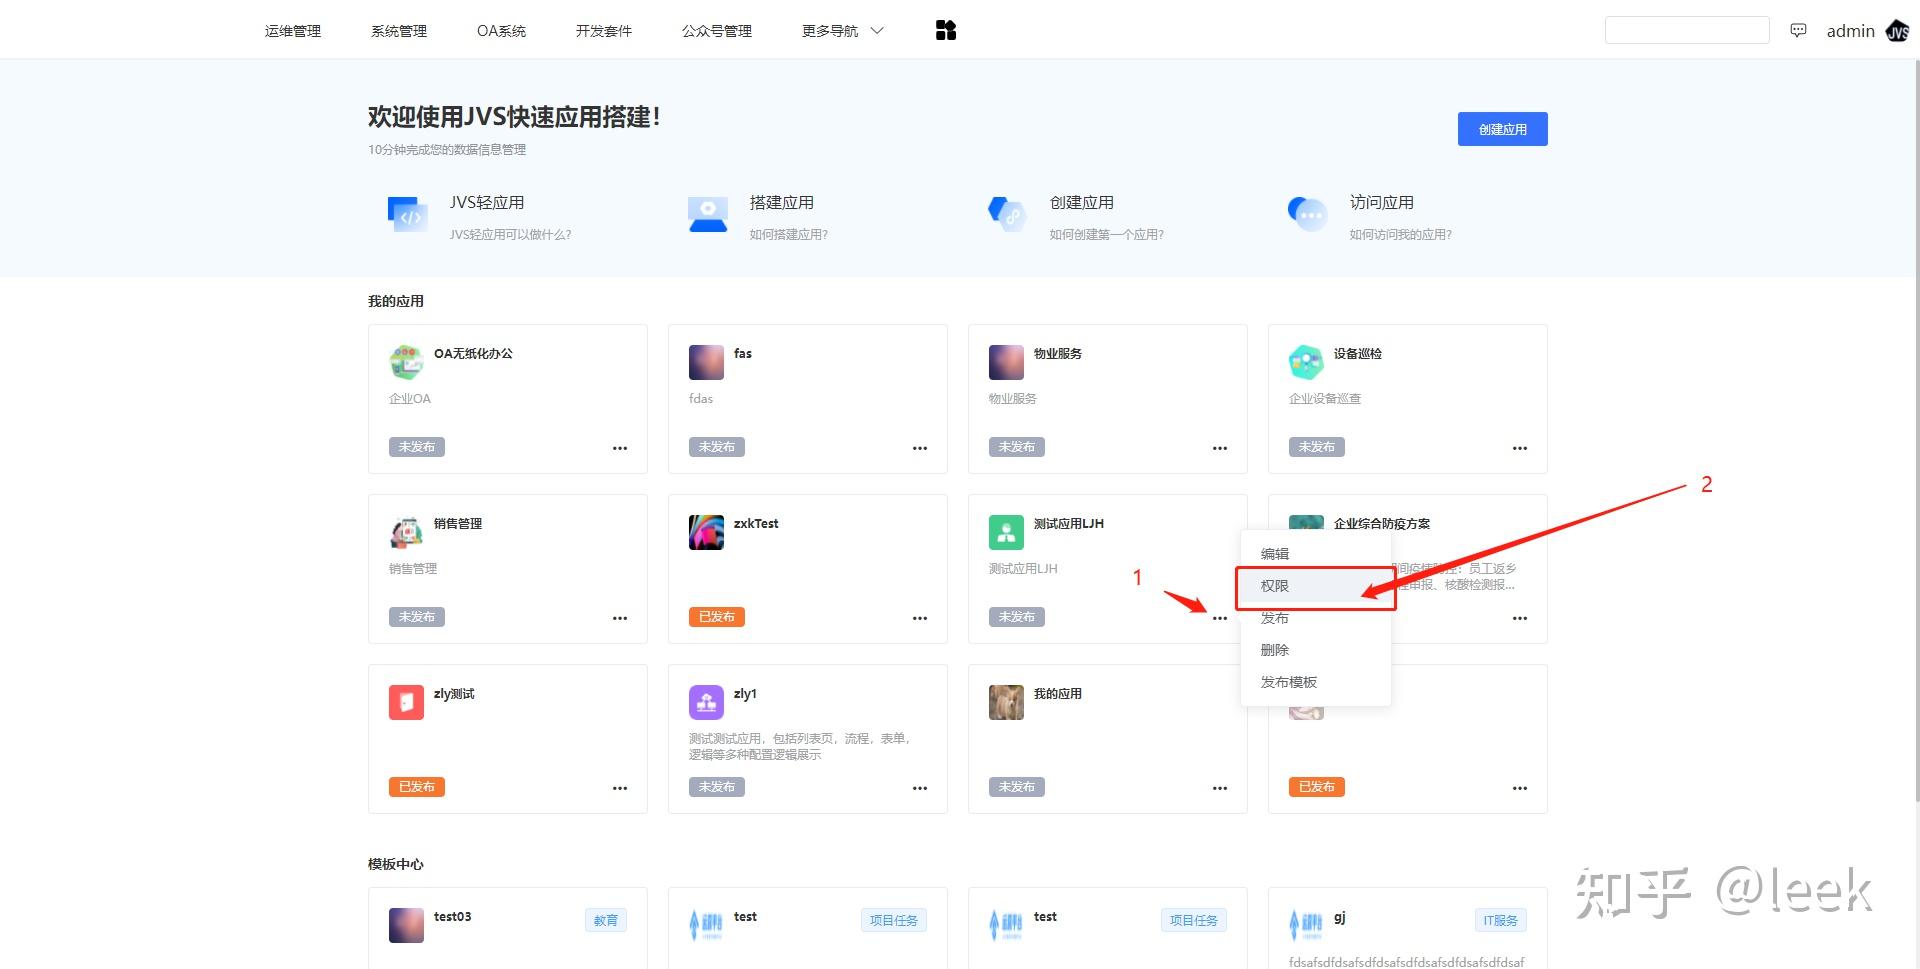The image size is (1920, 969).
Task: Click the test03 template icon
Action: pyautogui.click(x=406, y=925)
